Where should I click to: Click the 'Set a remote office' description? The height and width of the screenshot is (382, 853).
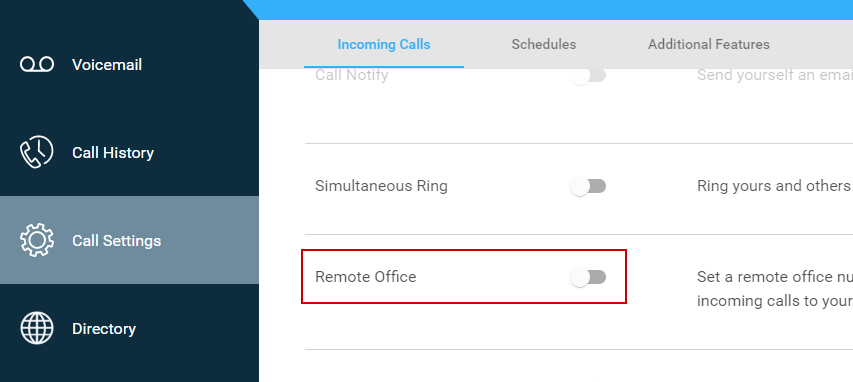tap(775, 288)
